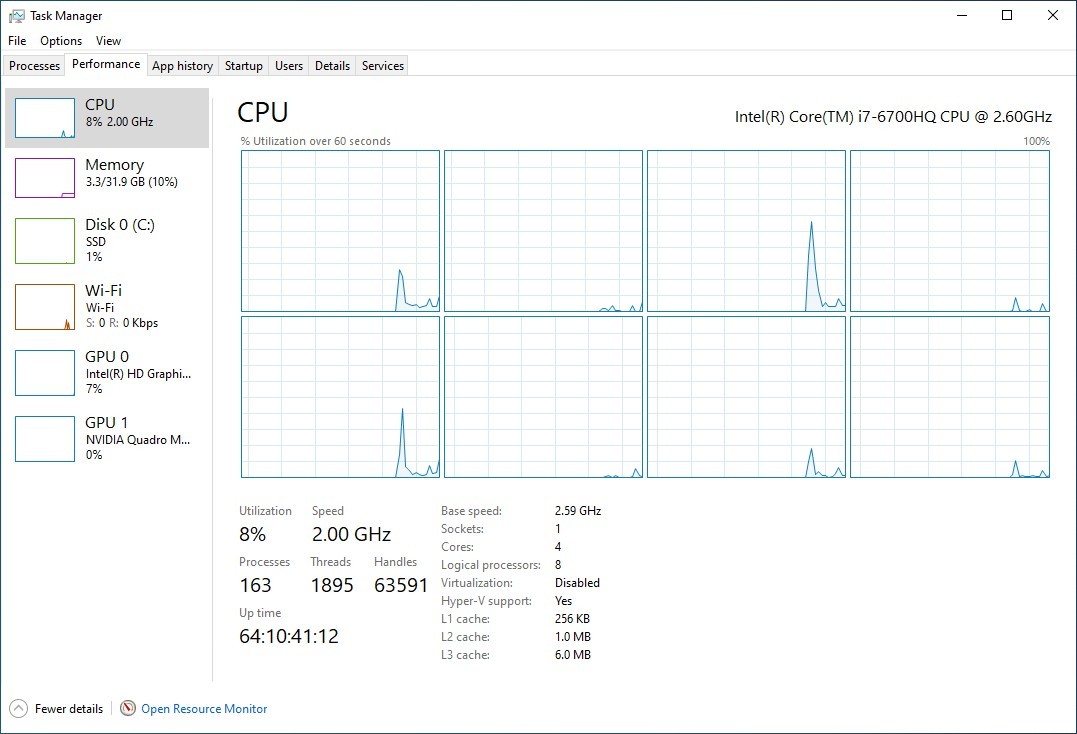Click the top-right logical processor graph

pos(950,231)
